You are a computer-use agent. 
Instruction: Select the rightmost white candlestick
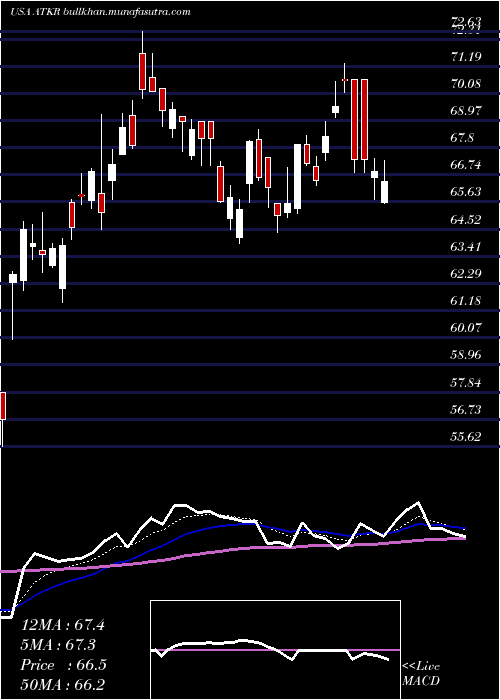click(x=384, y=192)
